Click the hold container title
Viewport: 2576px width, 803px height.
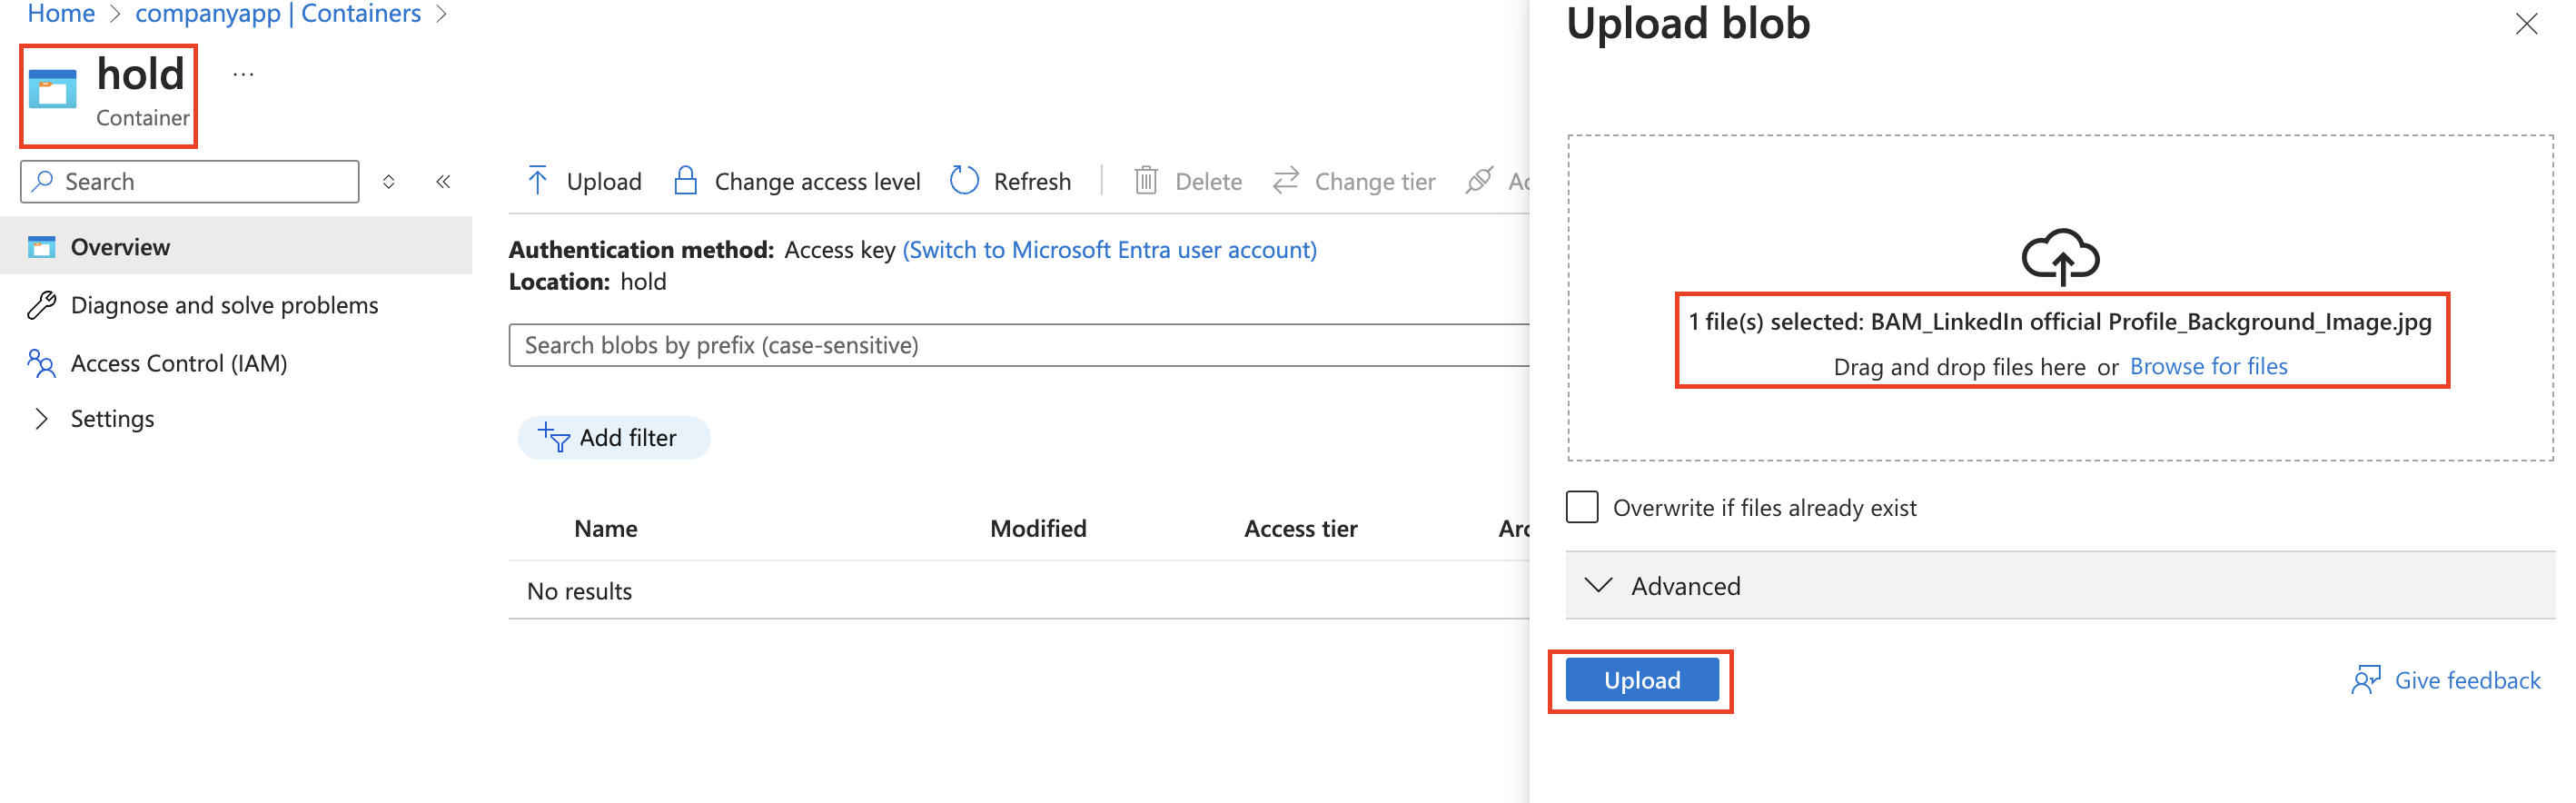click(x=141, y=74)
